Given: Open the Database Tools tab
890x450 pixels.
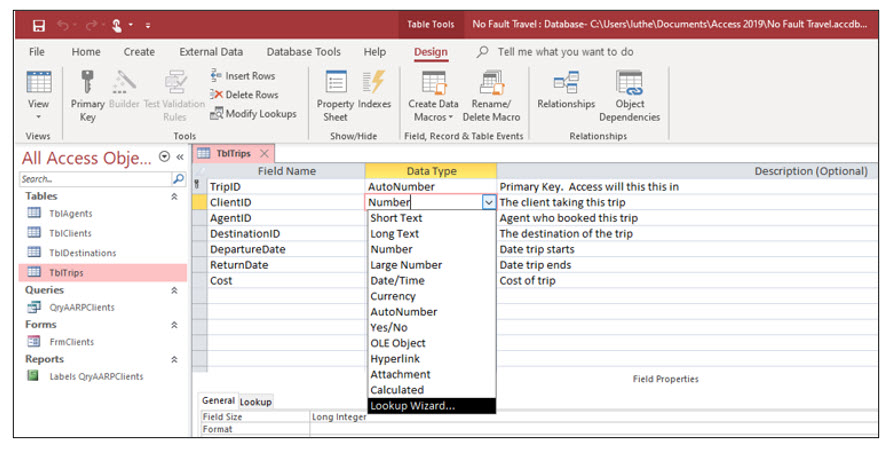Looking at the screenshot, I should (x=304, y=52).
